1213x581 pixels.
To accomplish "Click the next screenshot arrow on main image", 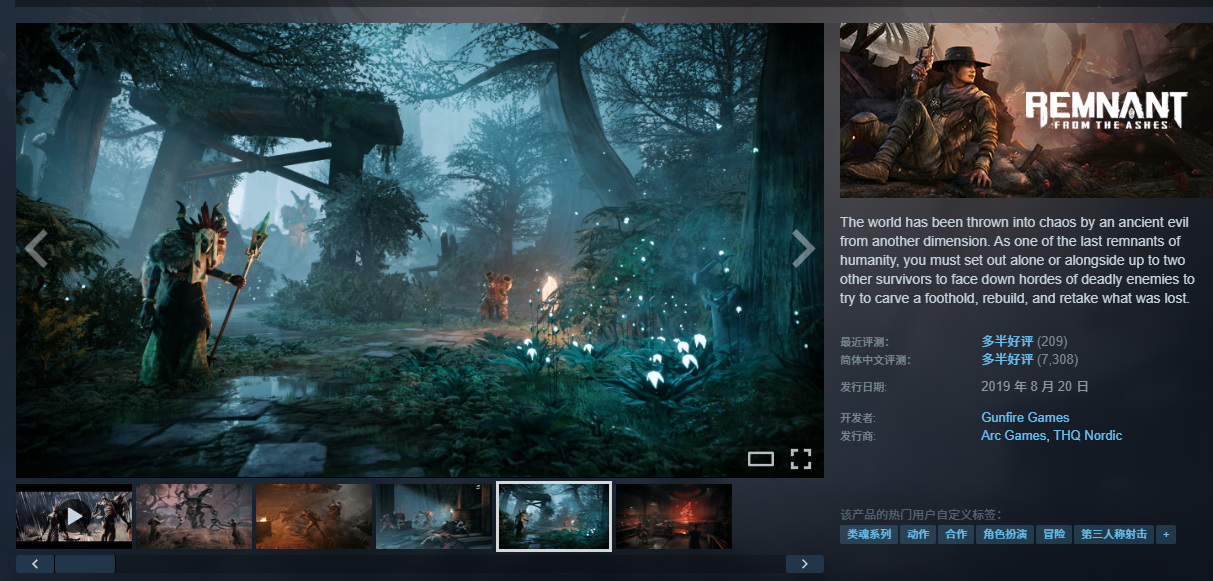I will click(803, 249).
